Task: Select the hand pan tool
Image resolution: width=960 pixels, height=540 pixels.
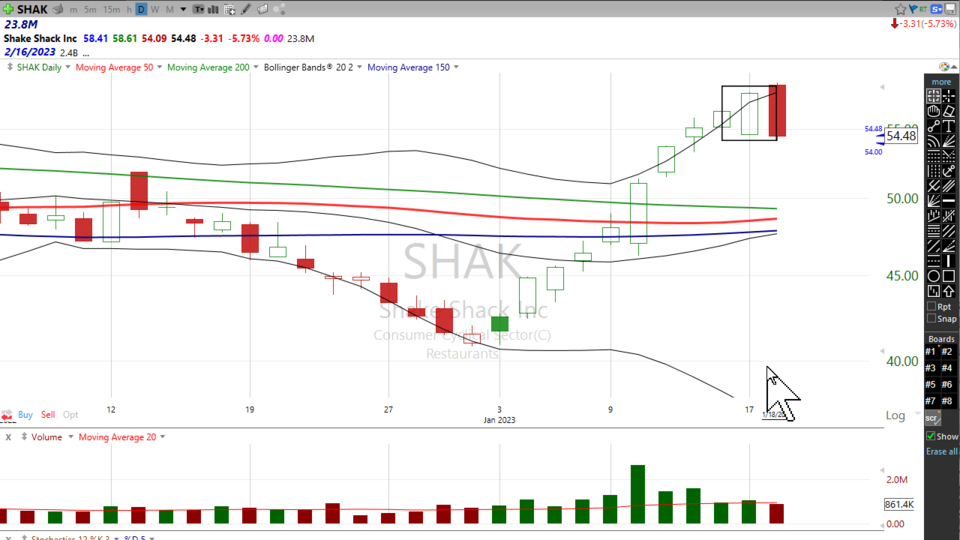Action: tap(934, 111)
